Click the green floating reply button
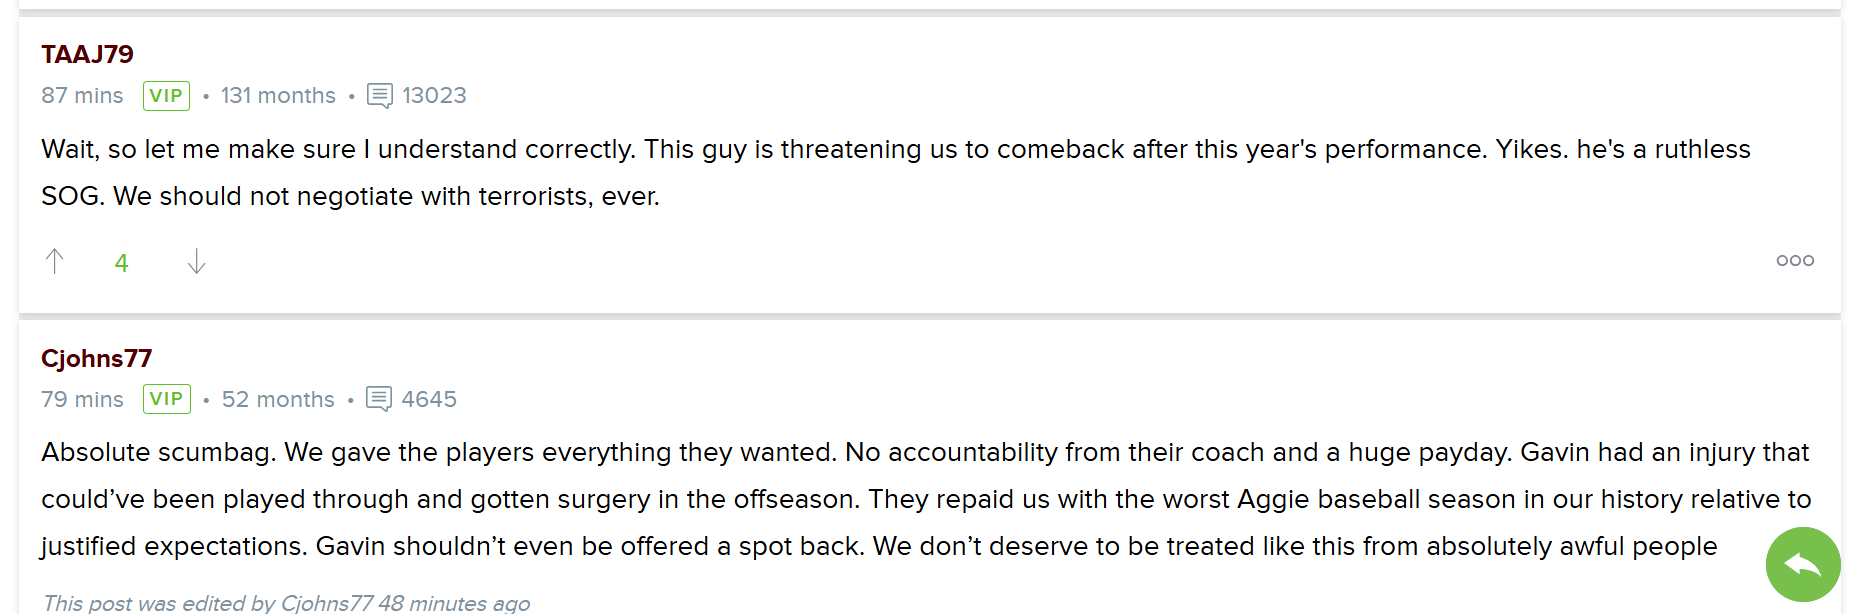The width and height of the screenshot is (1863, 614). pyautogui.click(x=1803, y=565)
